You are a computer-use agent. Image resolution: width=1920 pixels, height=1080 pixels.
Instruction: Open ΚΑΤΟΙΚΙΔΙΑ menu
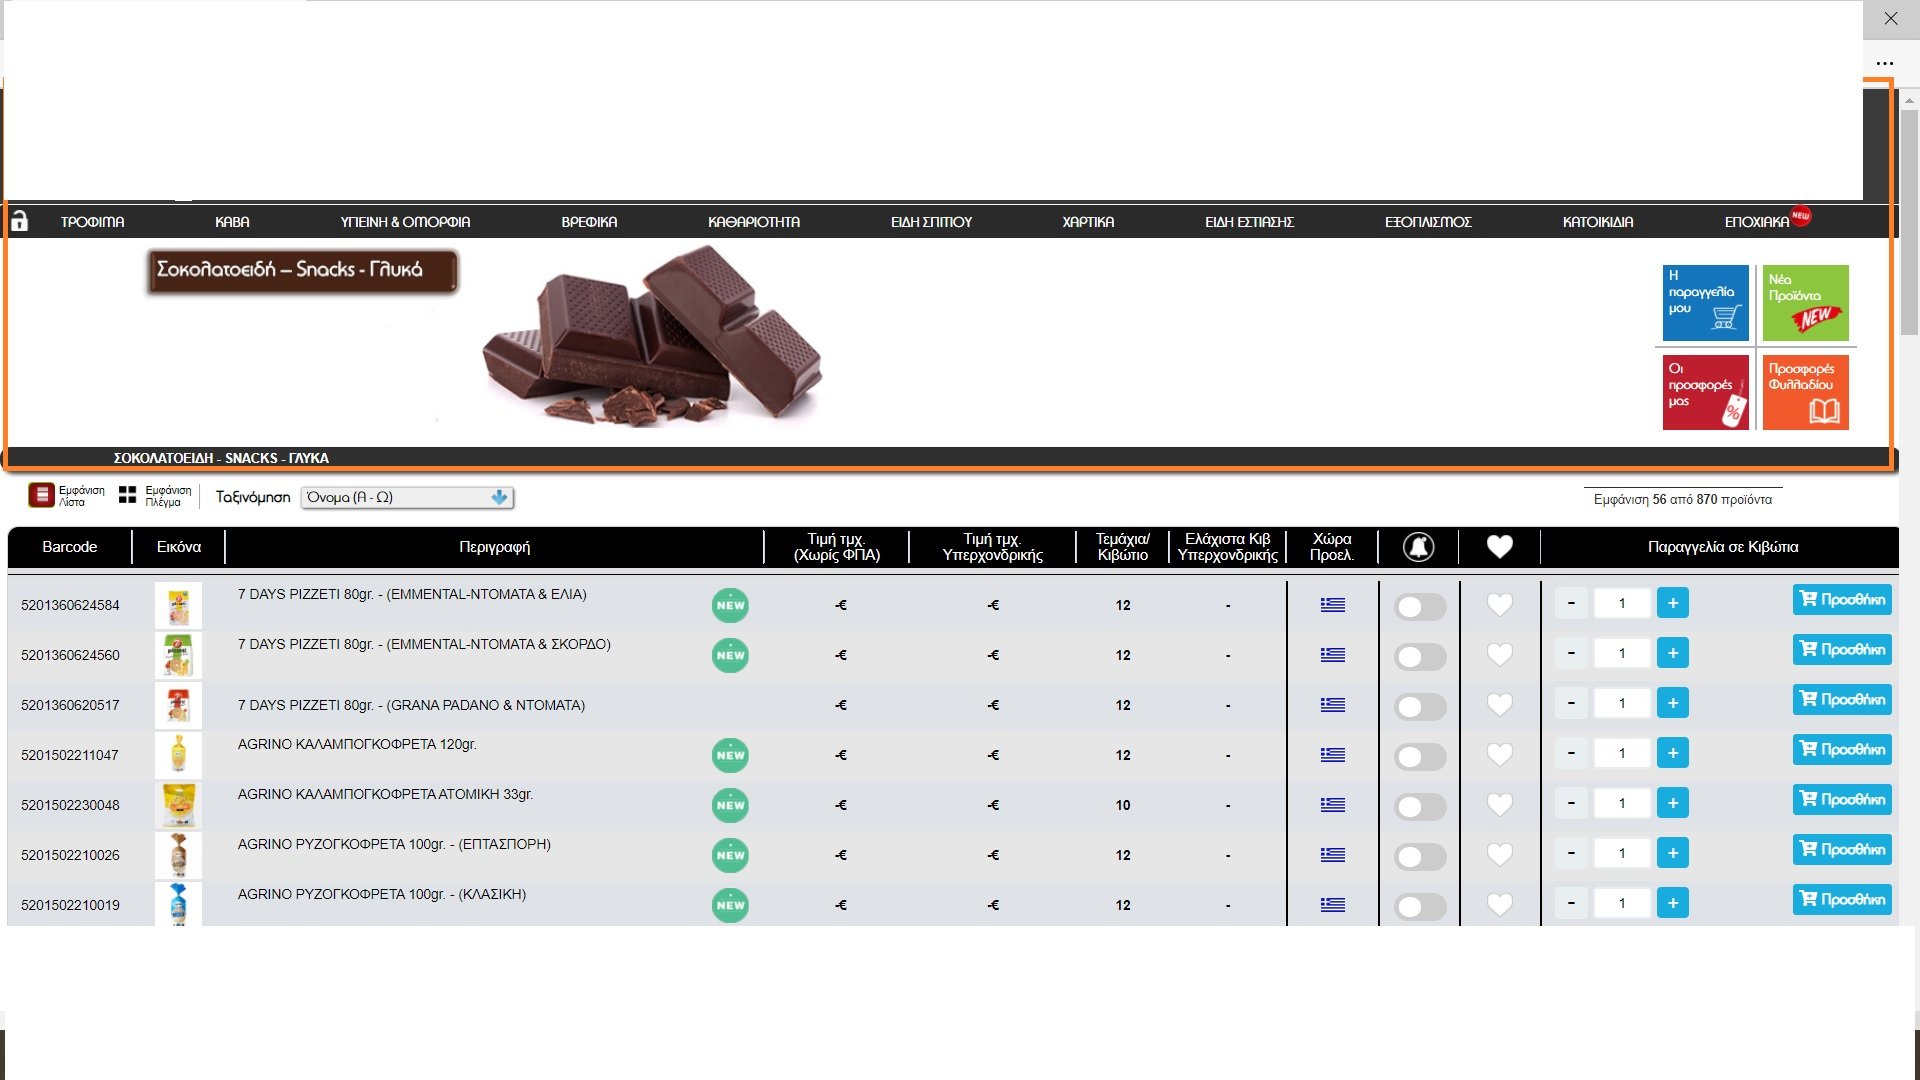1598,222
